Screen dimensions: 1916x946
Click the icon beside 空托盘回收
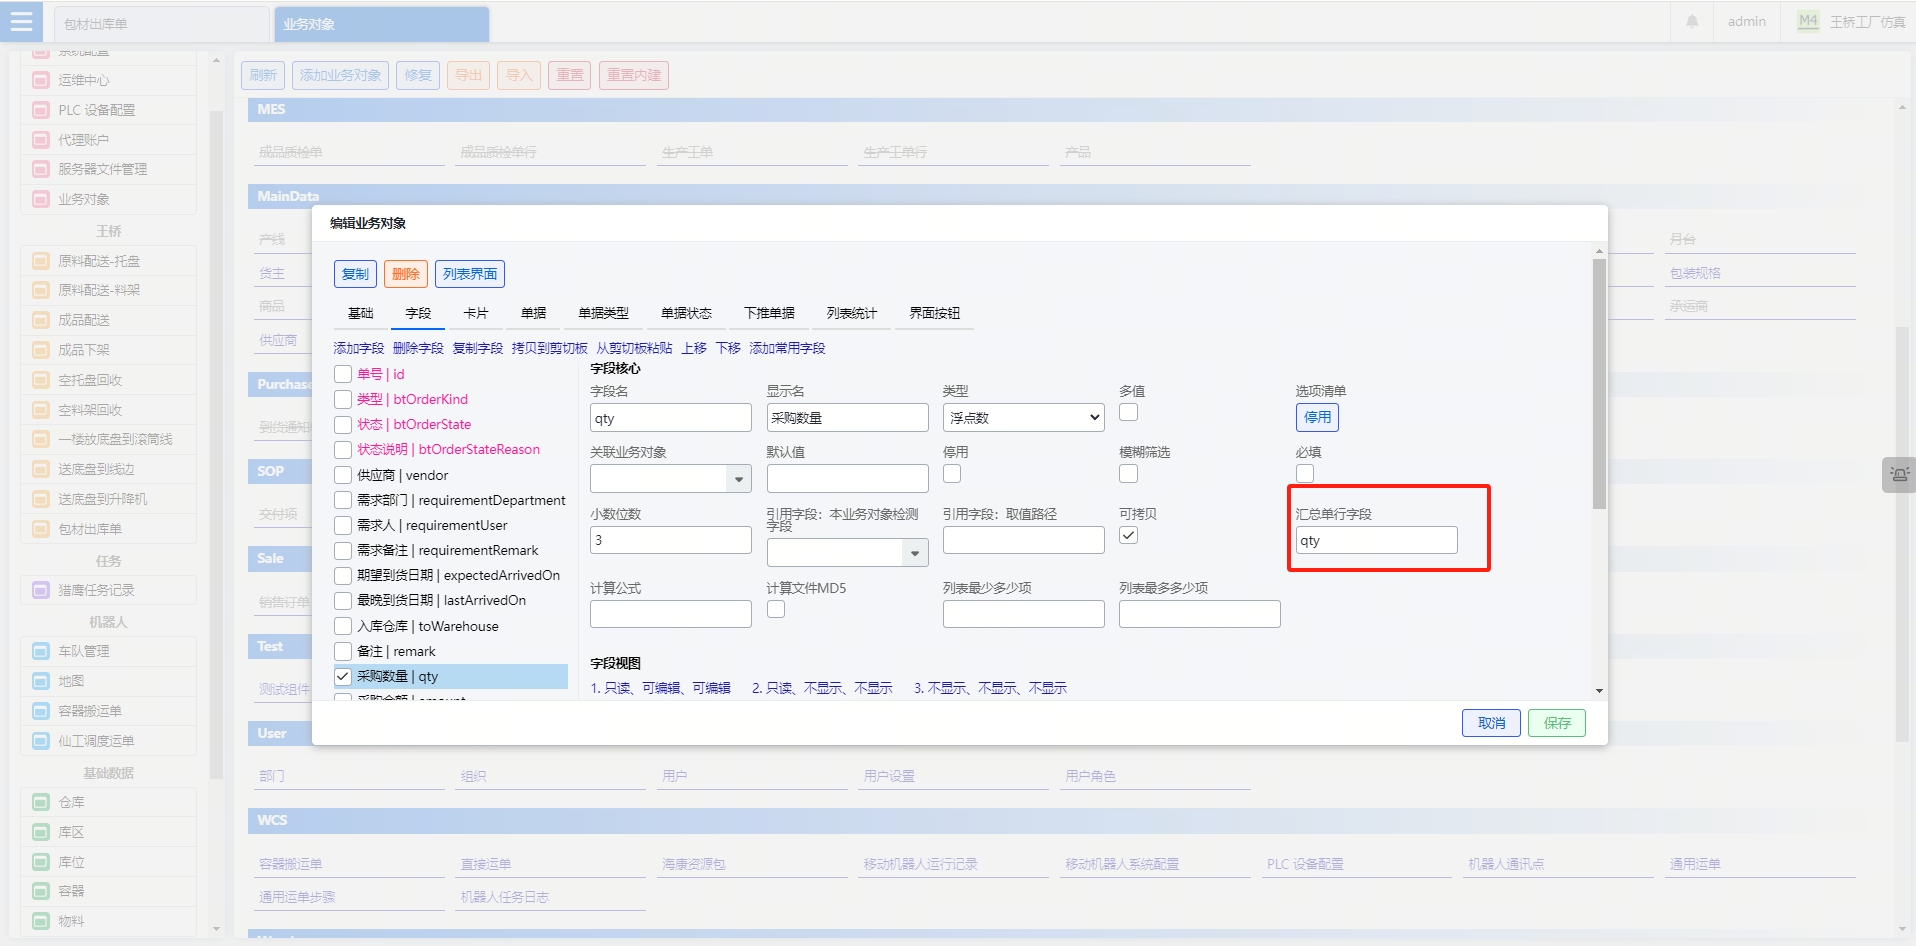[x=41, y=380]
